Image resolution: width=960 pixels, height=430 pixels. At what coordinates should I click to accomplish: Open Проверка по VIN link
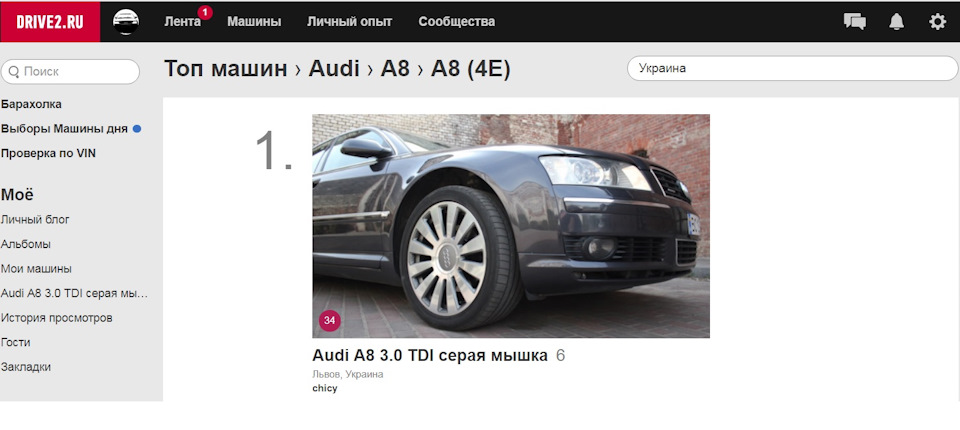tap(48, 153)
